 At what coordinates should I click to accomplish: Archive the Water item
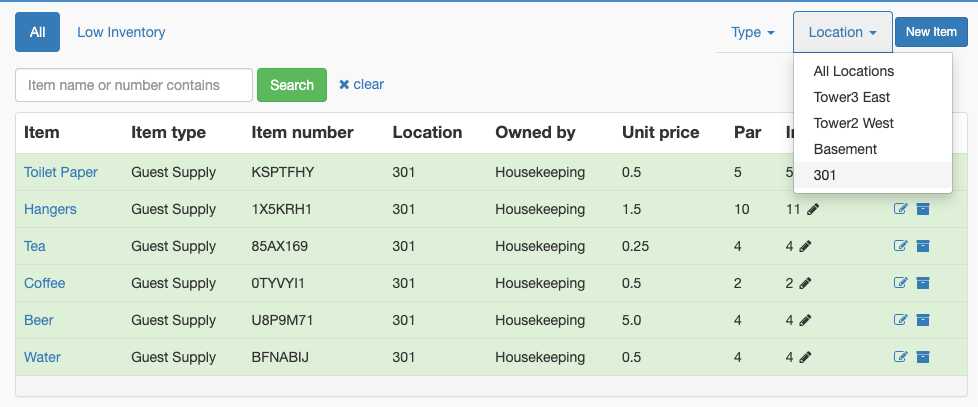click(923, 357)
